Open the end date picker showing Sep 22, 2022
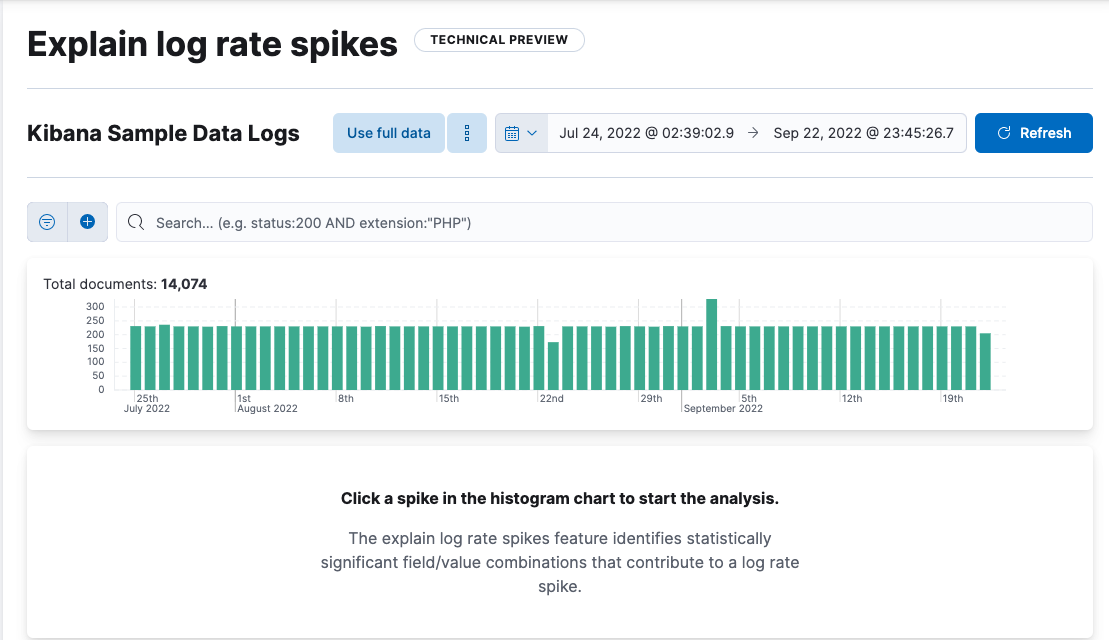 (864, 132)
